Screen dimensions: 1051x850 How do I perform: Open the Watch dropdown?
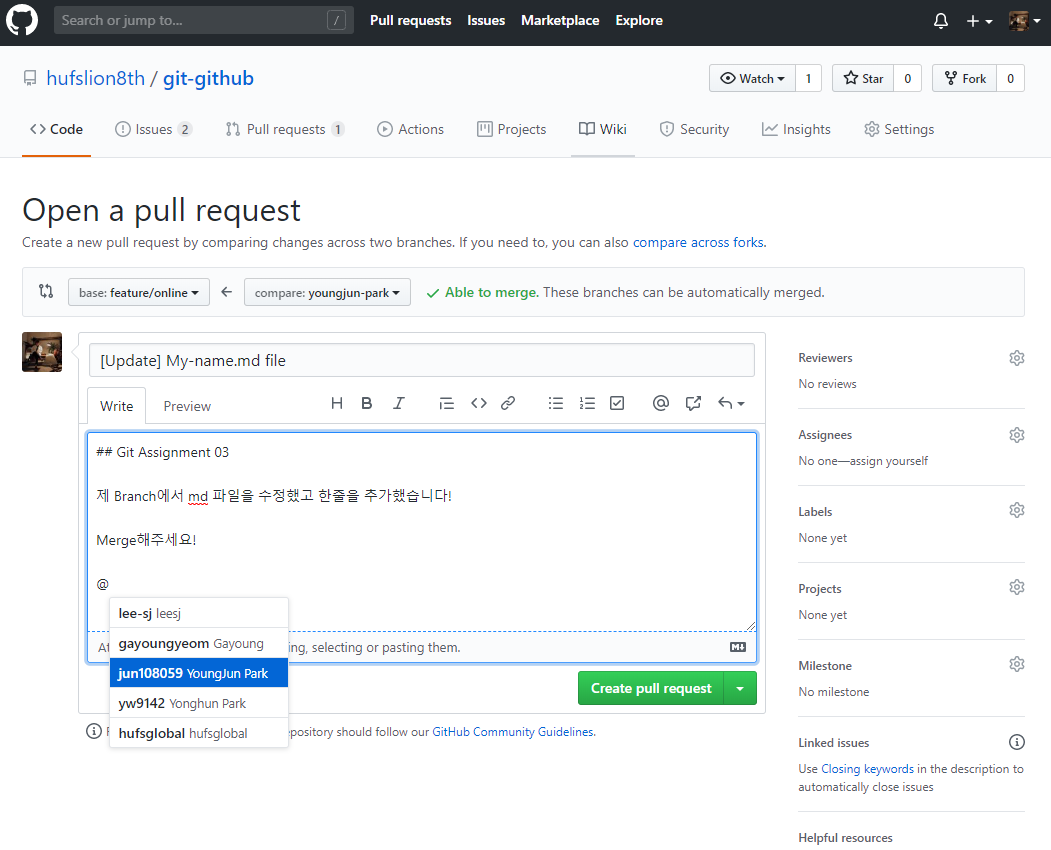[x=752, y=78]
